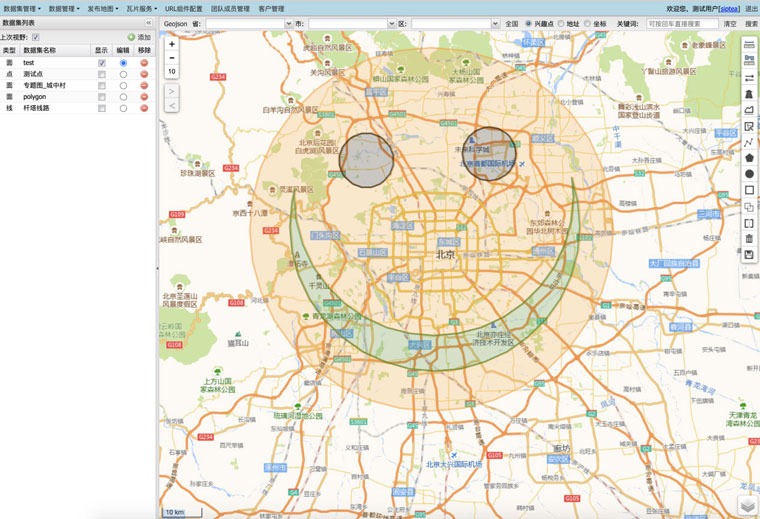Select the draw polyline tool

click(x=749, y=142)
